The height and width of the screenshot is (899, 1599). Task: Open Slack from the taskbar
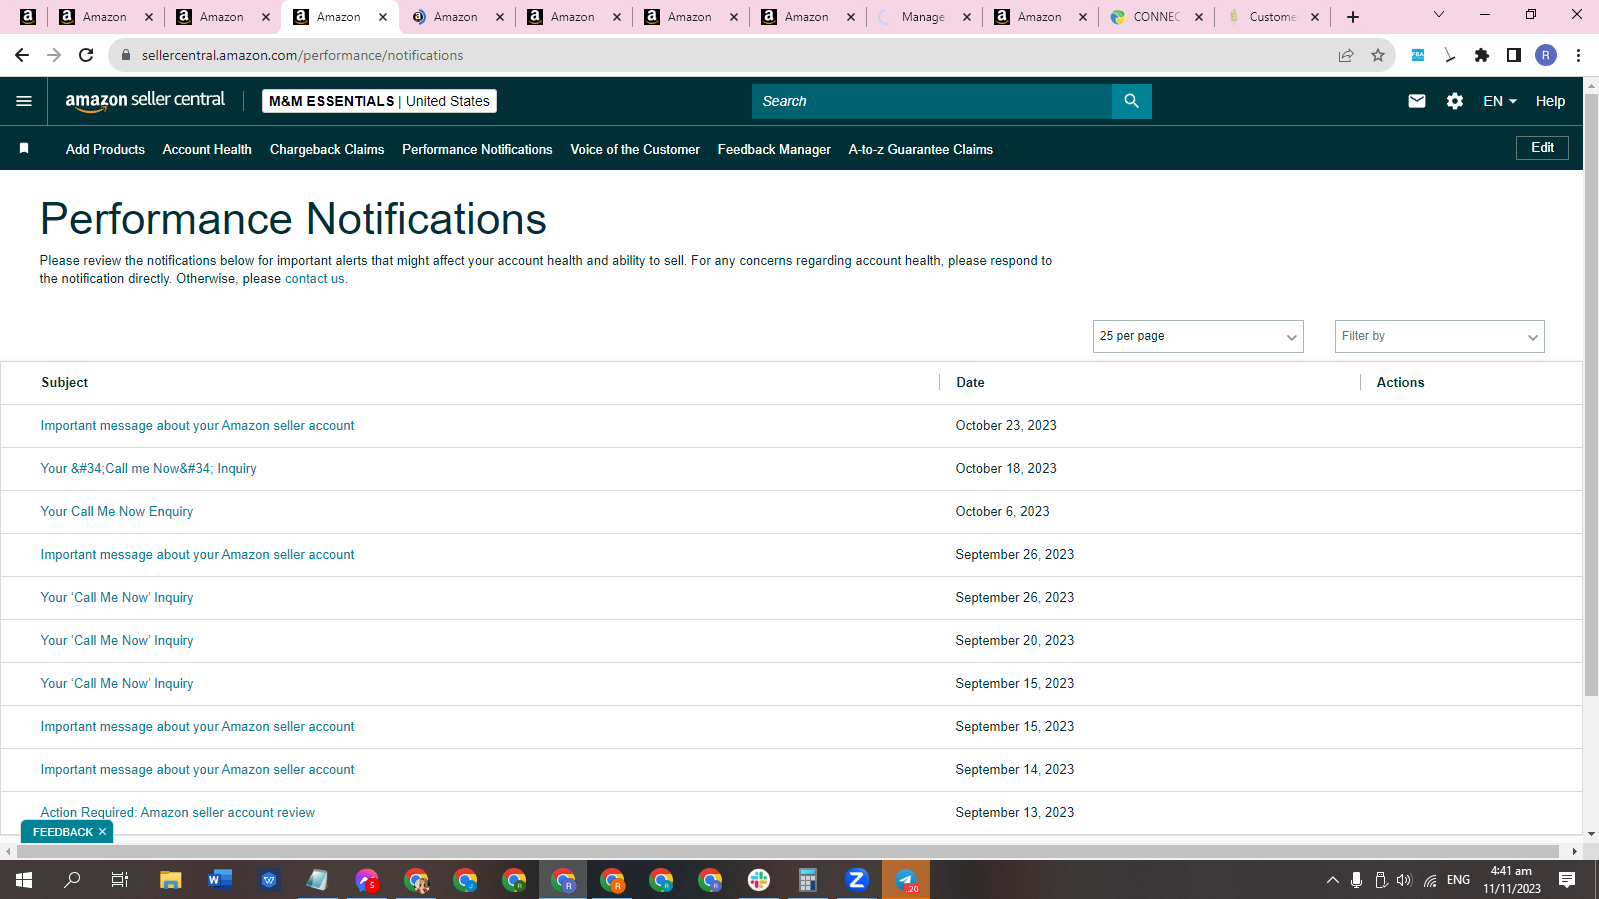[x=759, y=880]
